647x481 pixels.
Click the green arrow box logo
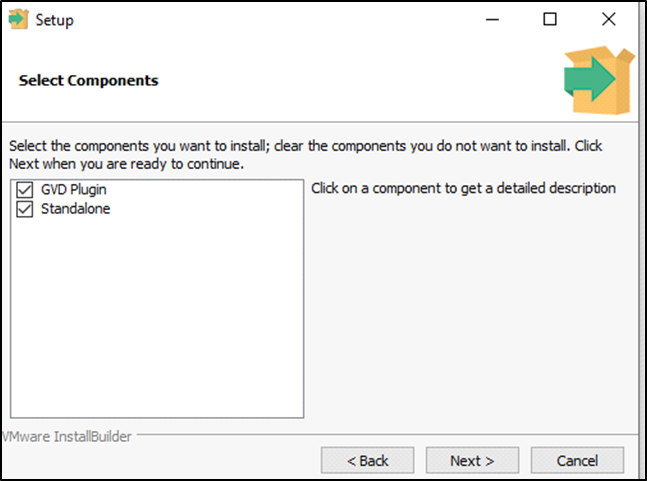[597, 80]
